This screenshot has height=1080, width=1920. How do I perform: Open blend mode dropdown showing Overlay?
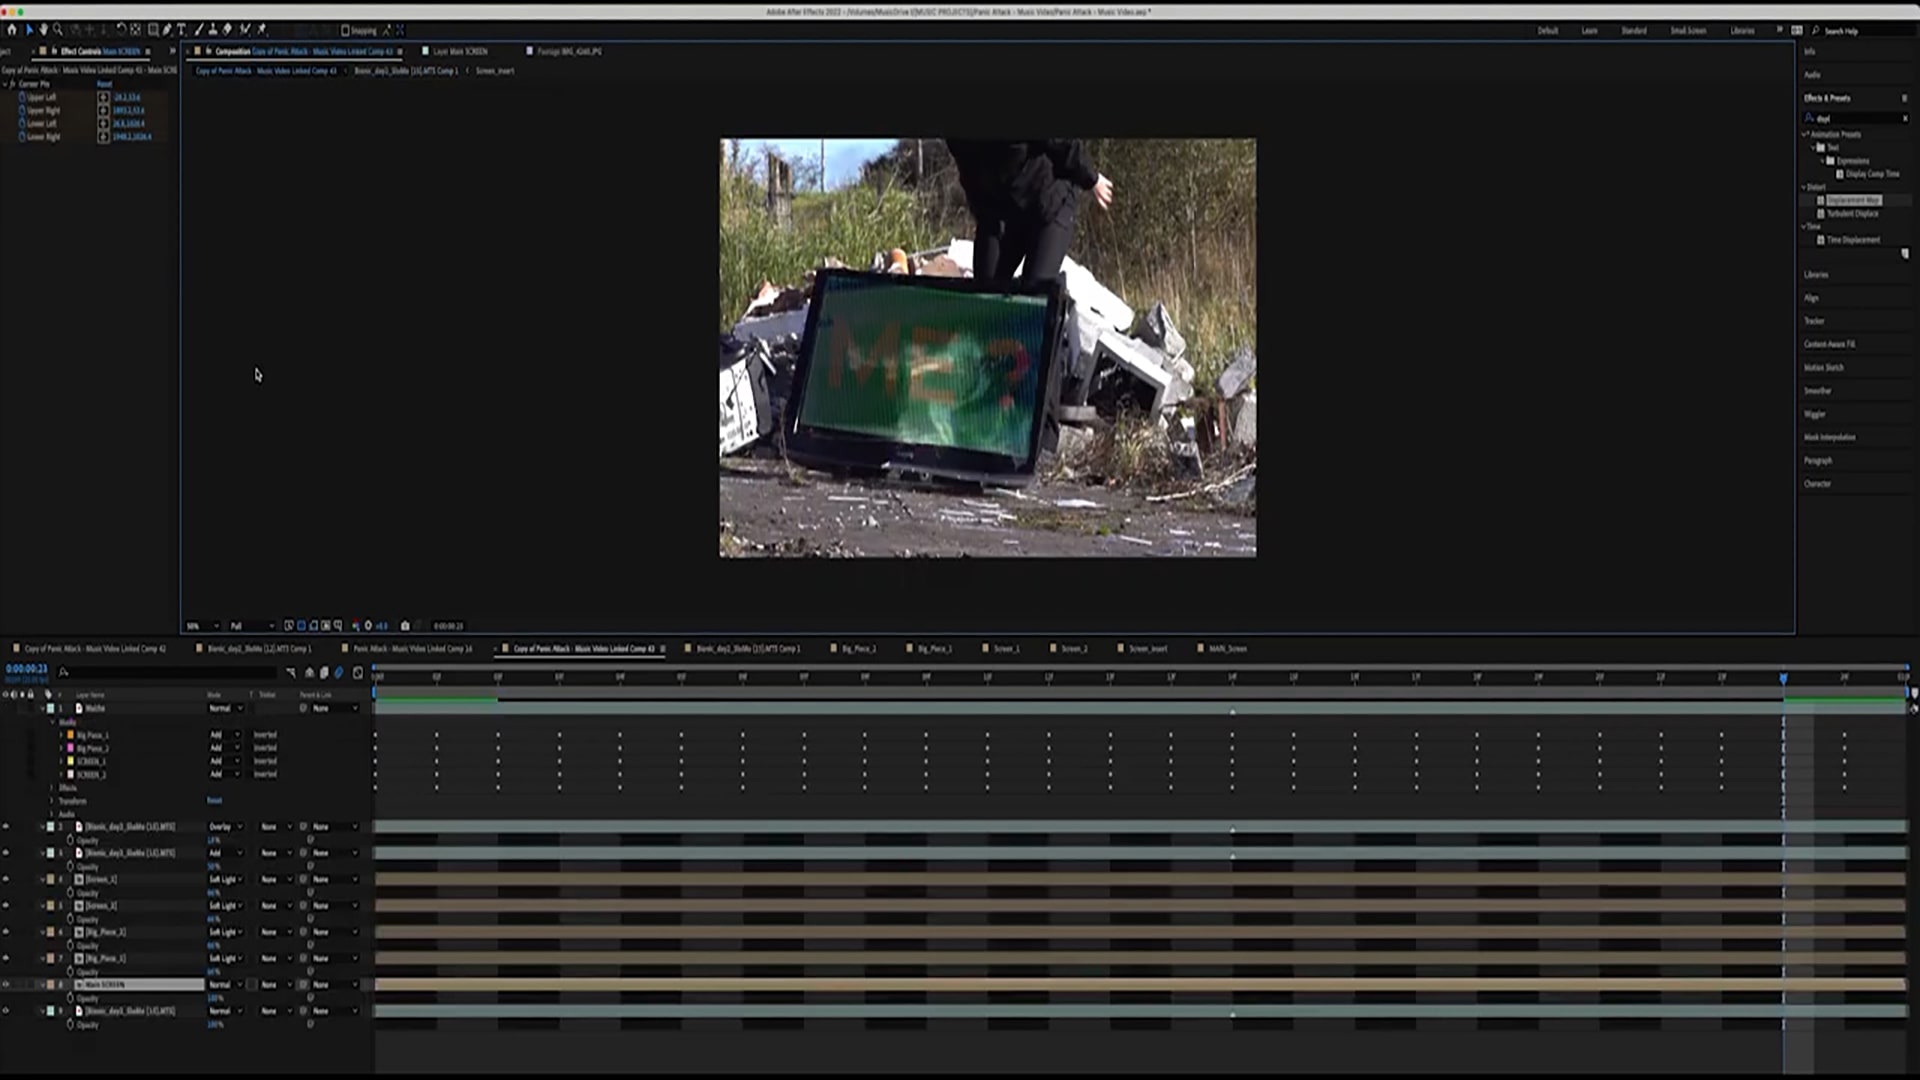pyautogui.click(x=225, y=827)
